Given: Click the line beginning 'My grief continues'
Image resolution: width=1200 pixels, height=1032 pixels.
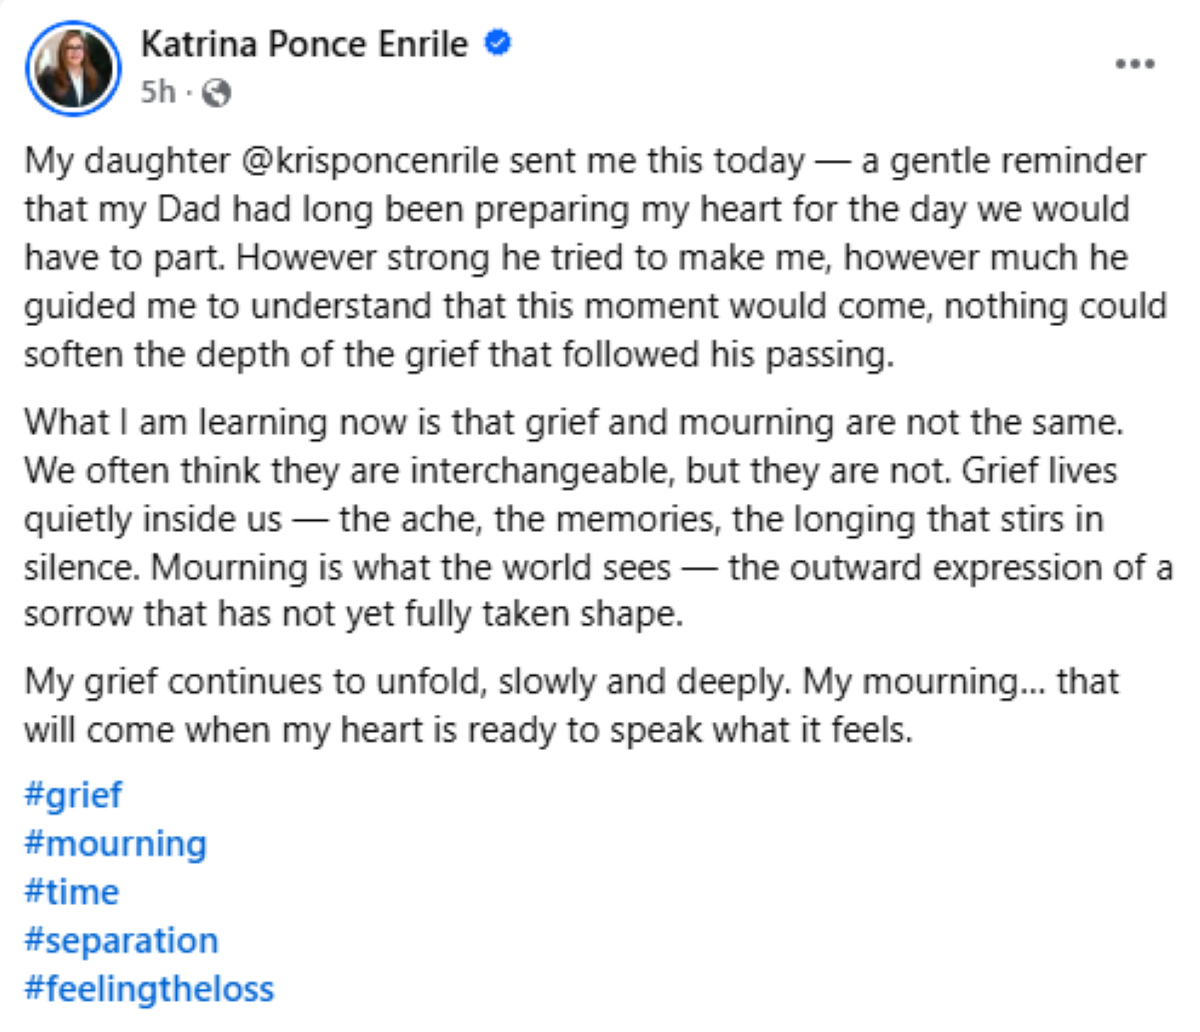Looking at the screenshot, I should [x=571, y=681].
